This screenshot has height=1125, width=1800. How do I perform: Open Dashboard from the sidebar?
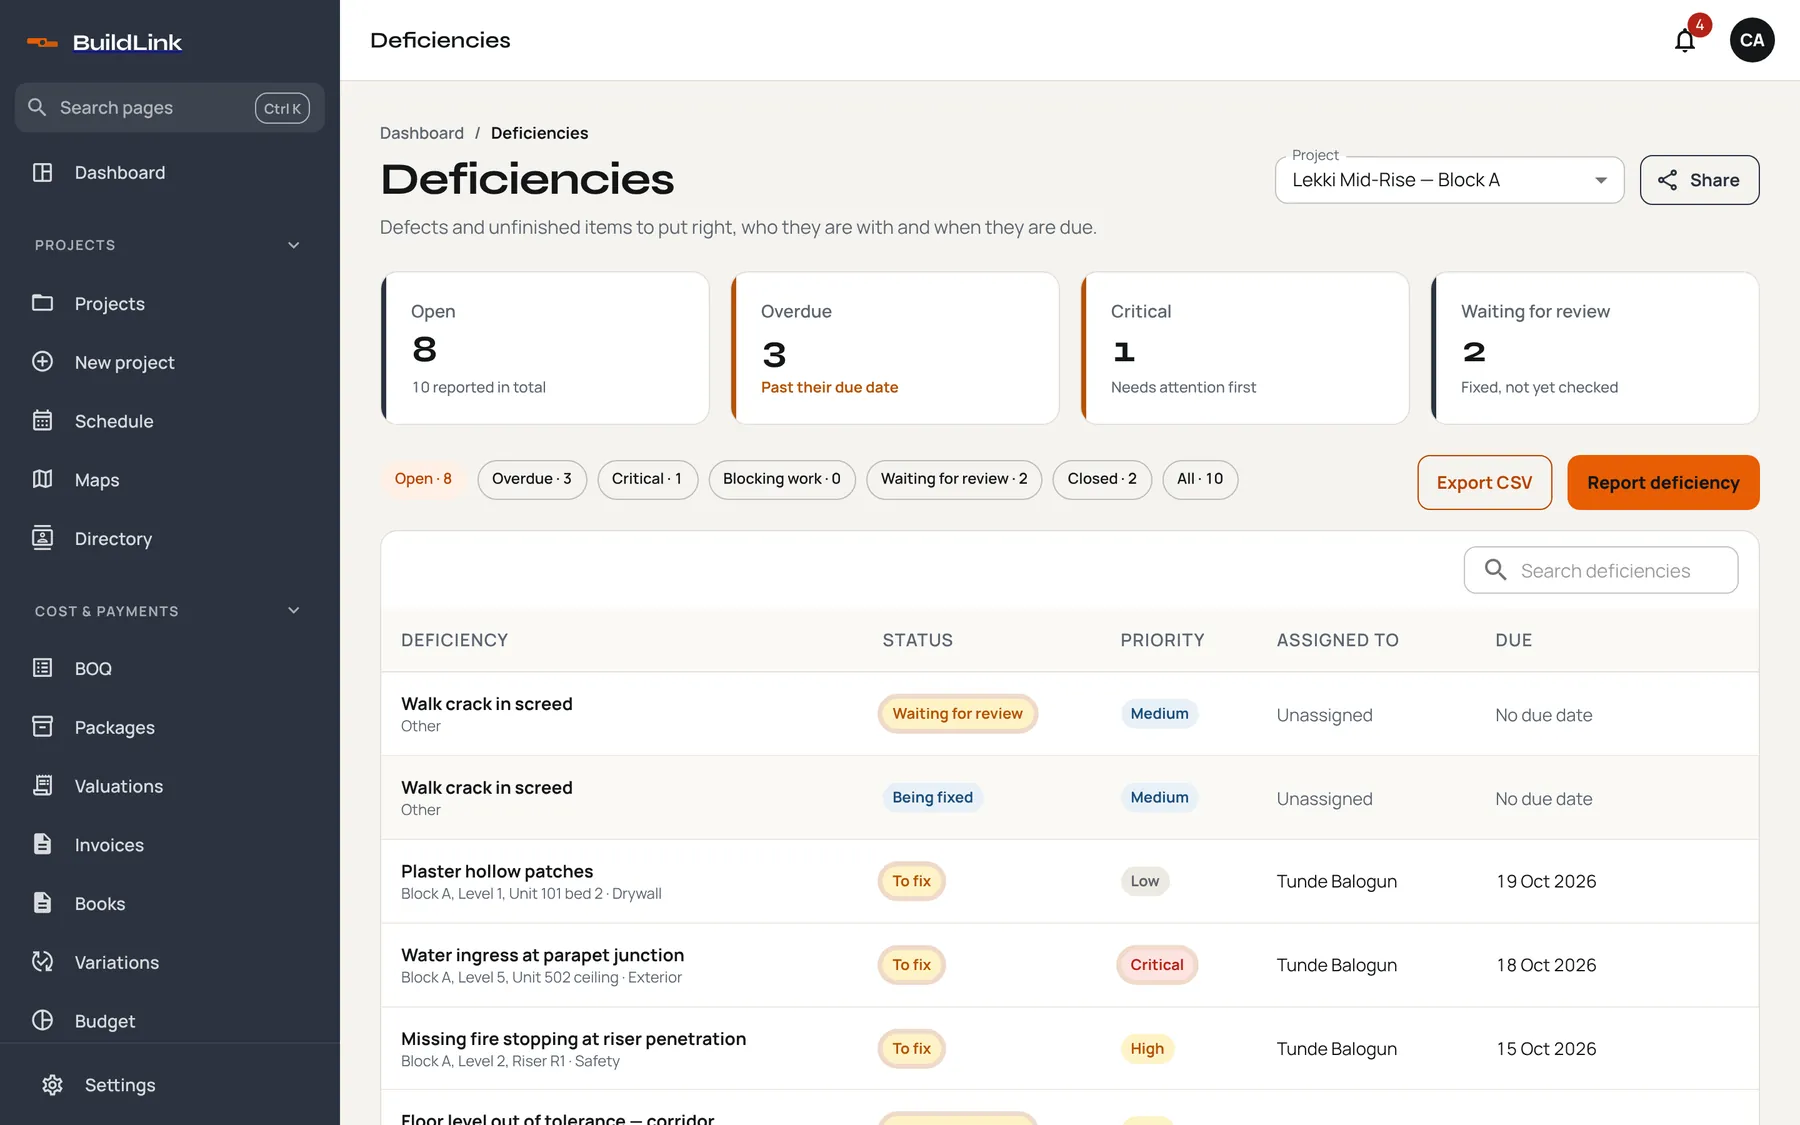tap(170, 173)
